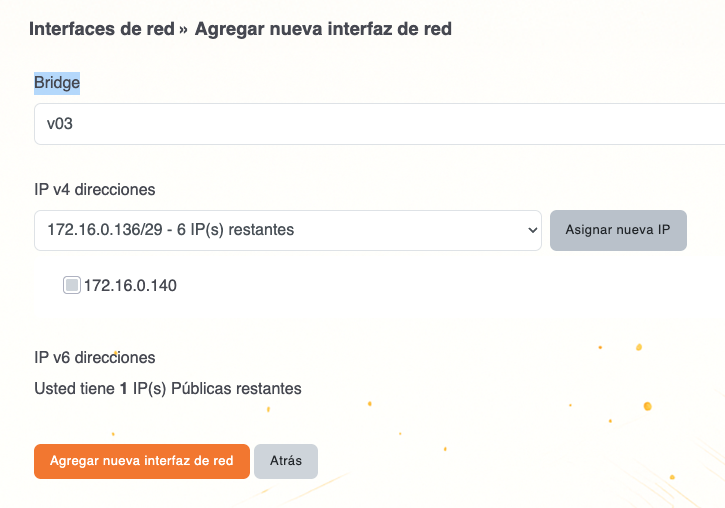Click the » breadcrumb separator

[x=184, y=30]
